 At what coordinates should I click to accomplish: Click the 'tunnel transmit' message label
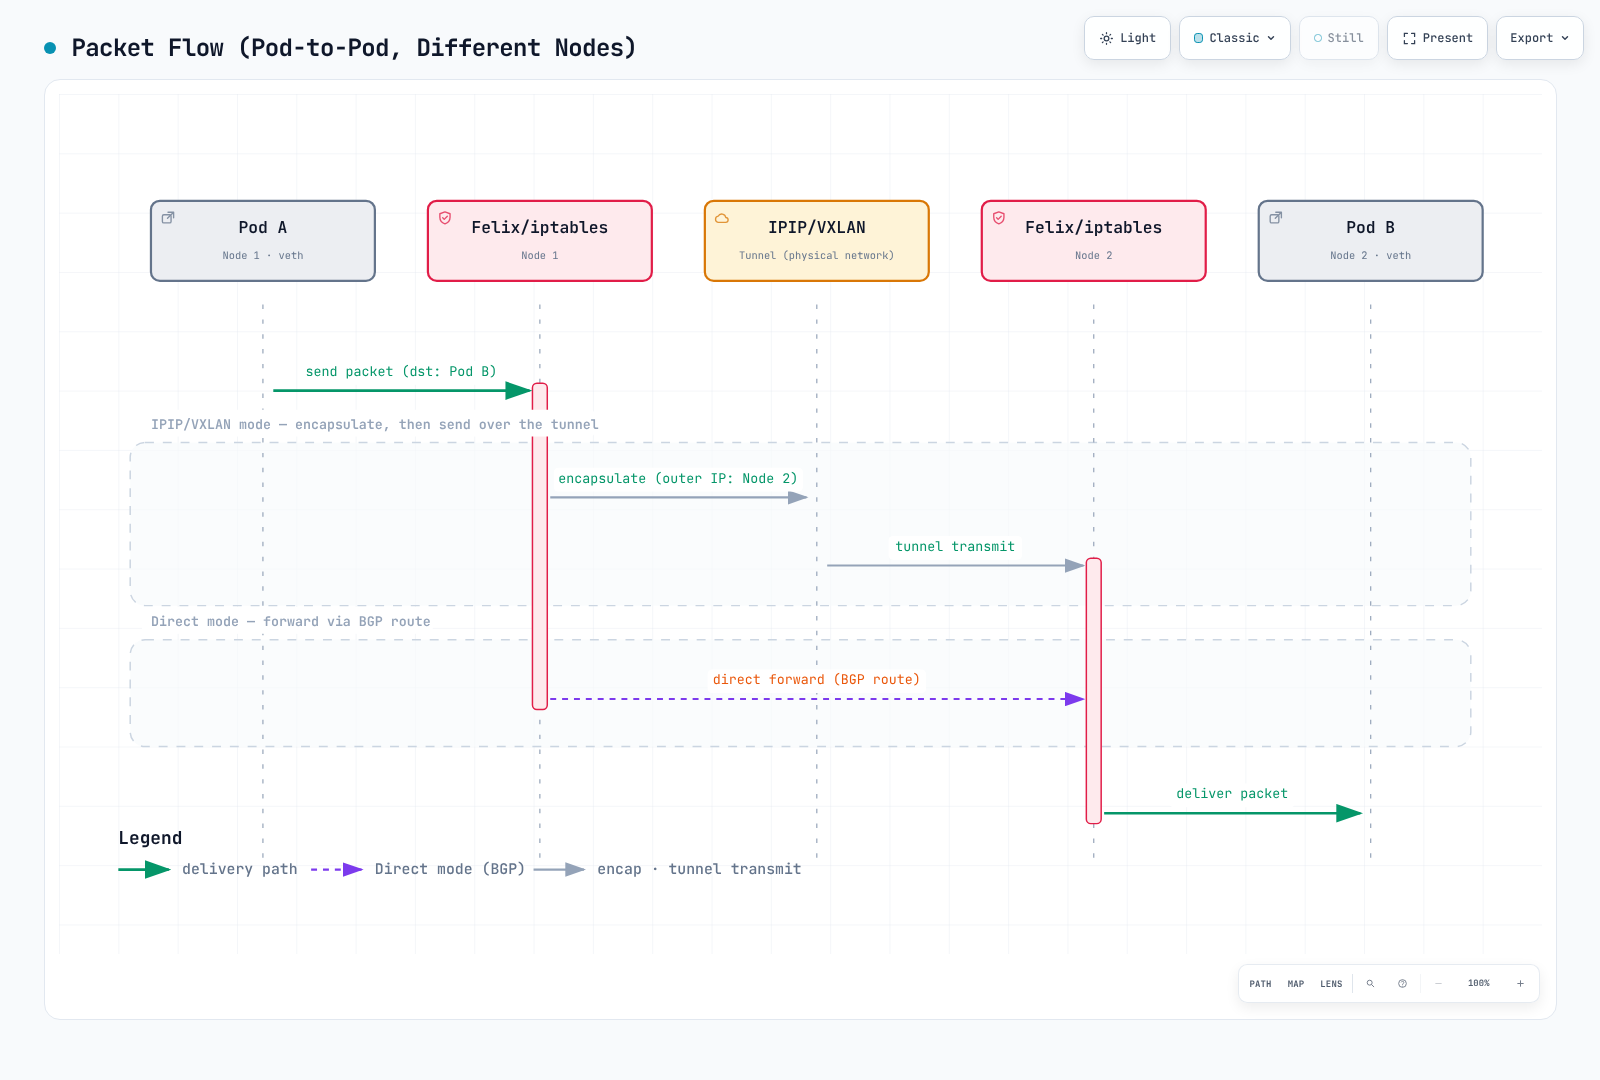[955, 546]
